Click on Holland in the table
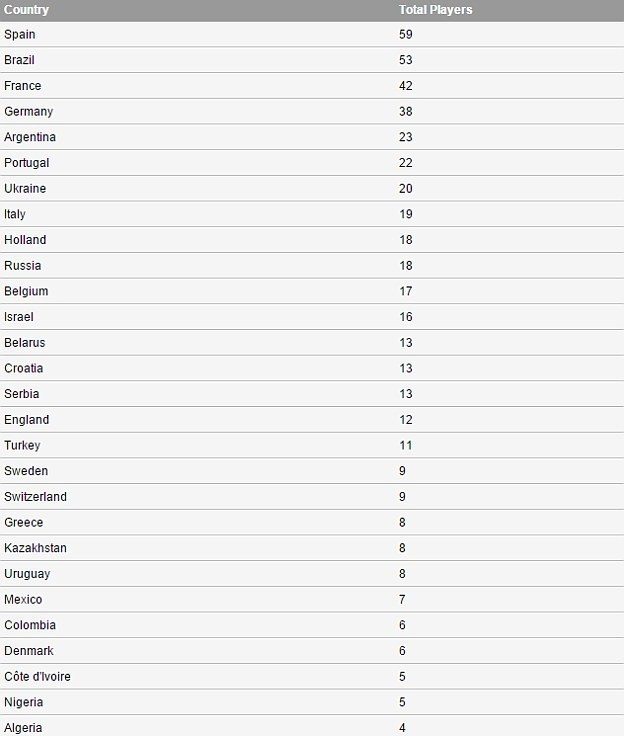This screenshot has width=624, height=736. point(25,240)
